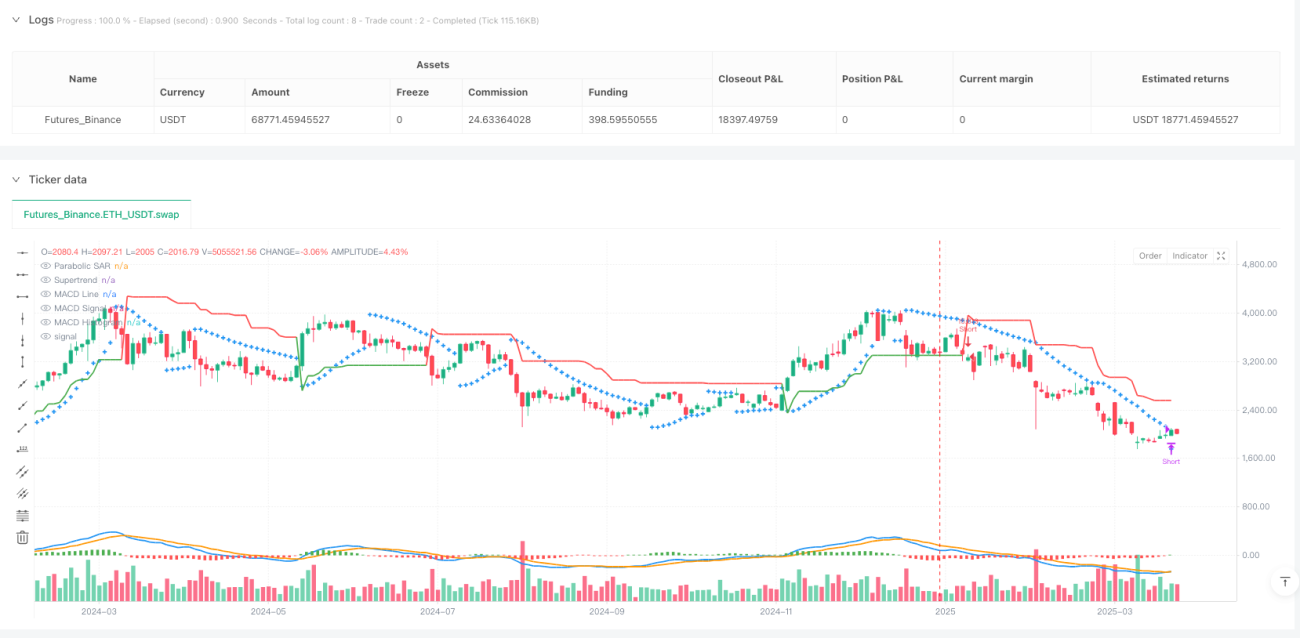Image resolution: width=1300 pixels, height=638 pixels.
Task: Toggle Supertrend indicator visibility
Action: (x=45, y=280)
